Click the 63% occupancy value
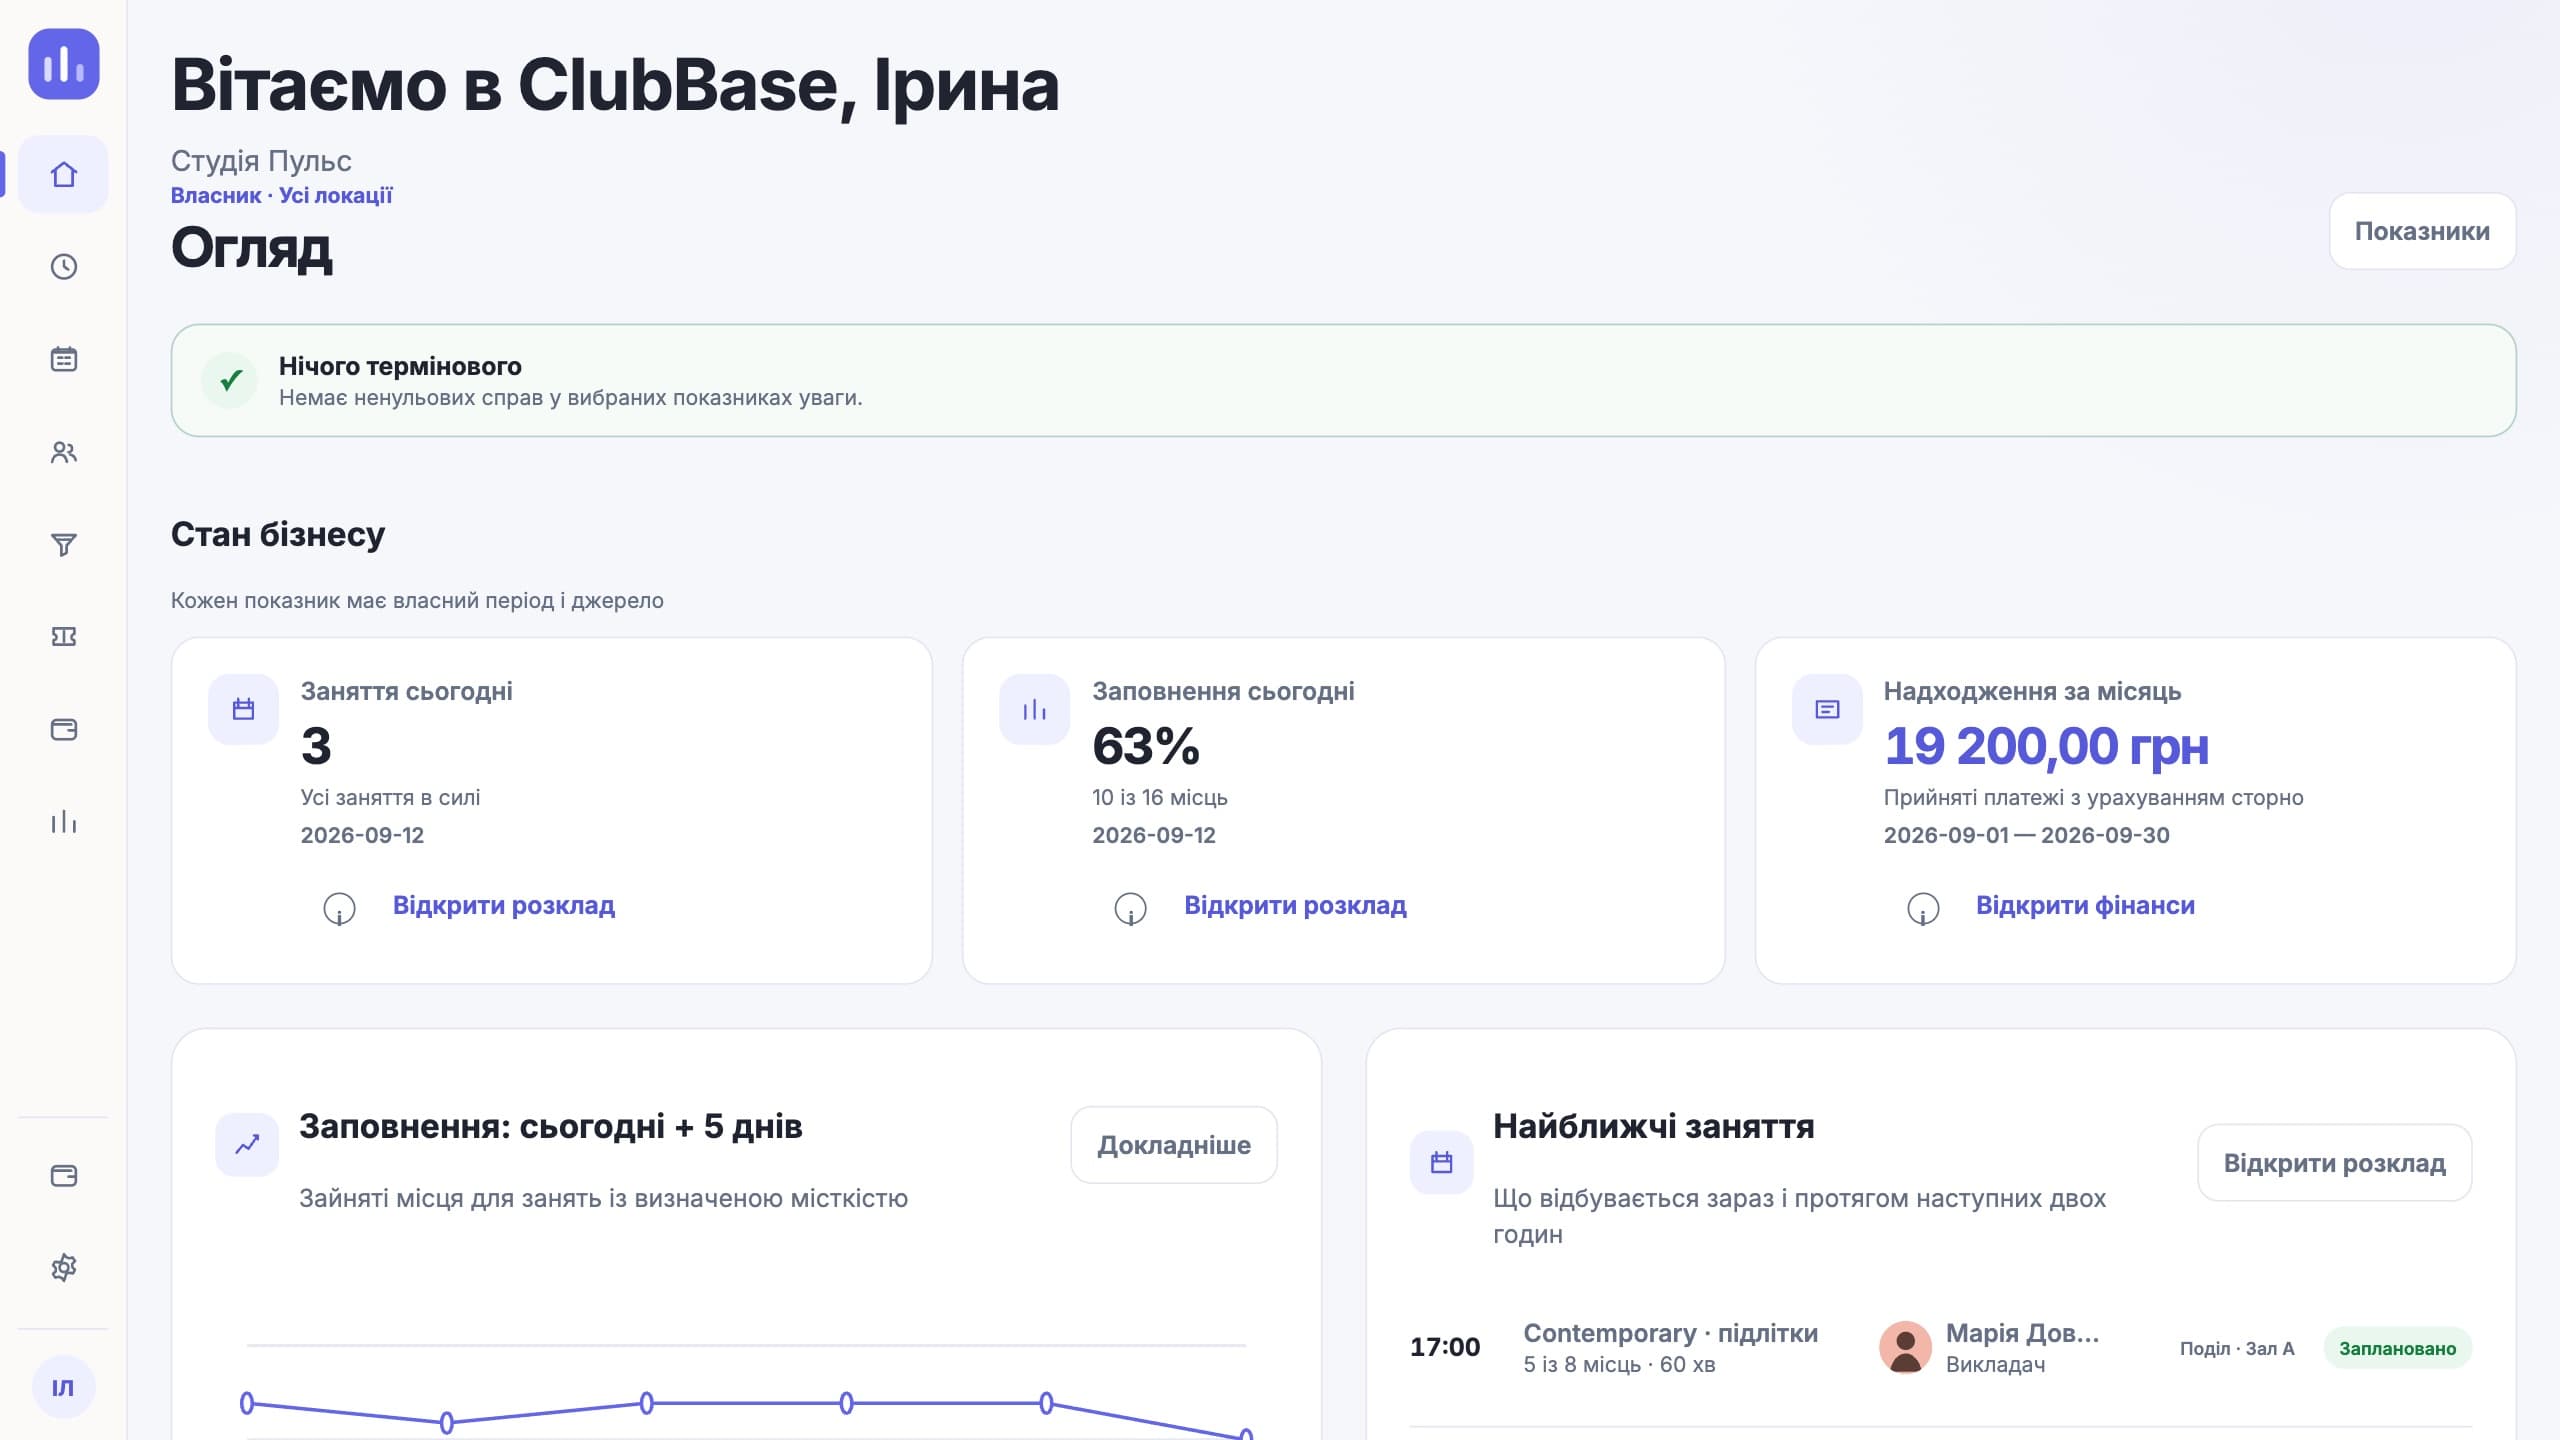This screenshot has height=1440, width=2560. point(1146,746)
